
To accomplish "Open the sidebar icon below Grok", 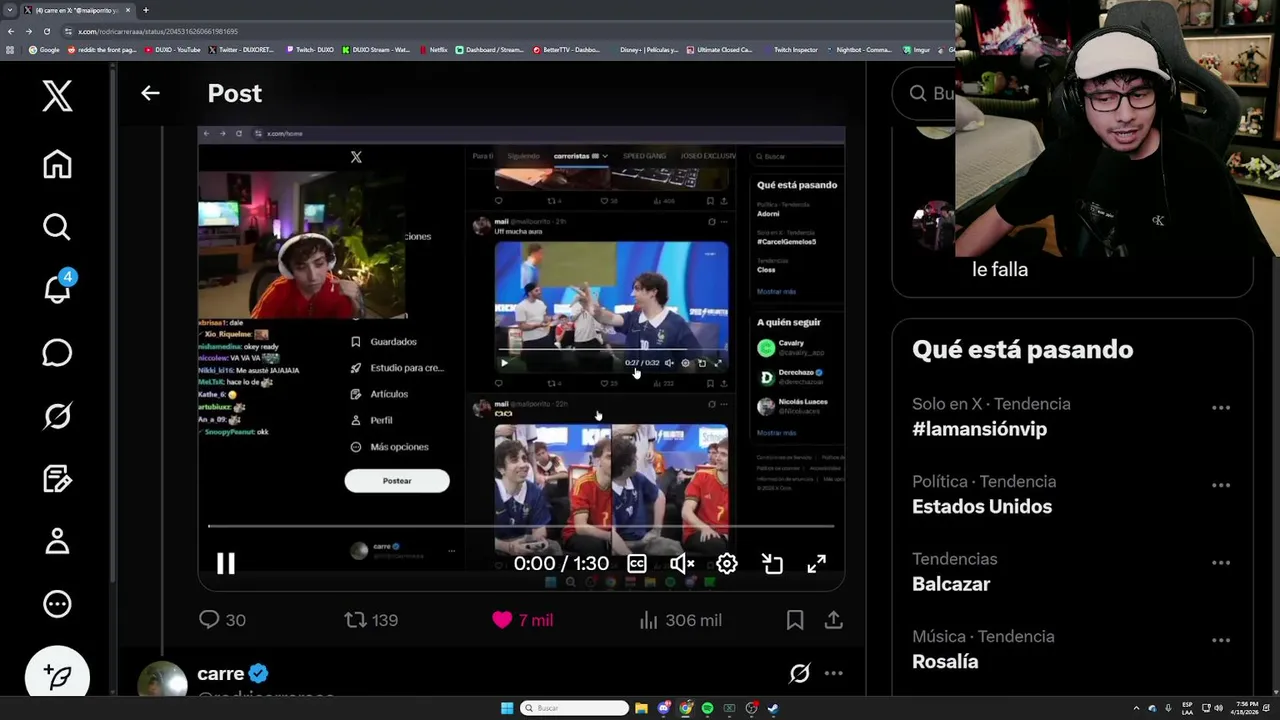I will tap(57, 479).
